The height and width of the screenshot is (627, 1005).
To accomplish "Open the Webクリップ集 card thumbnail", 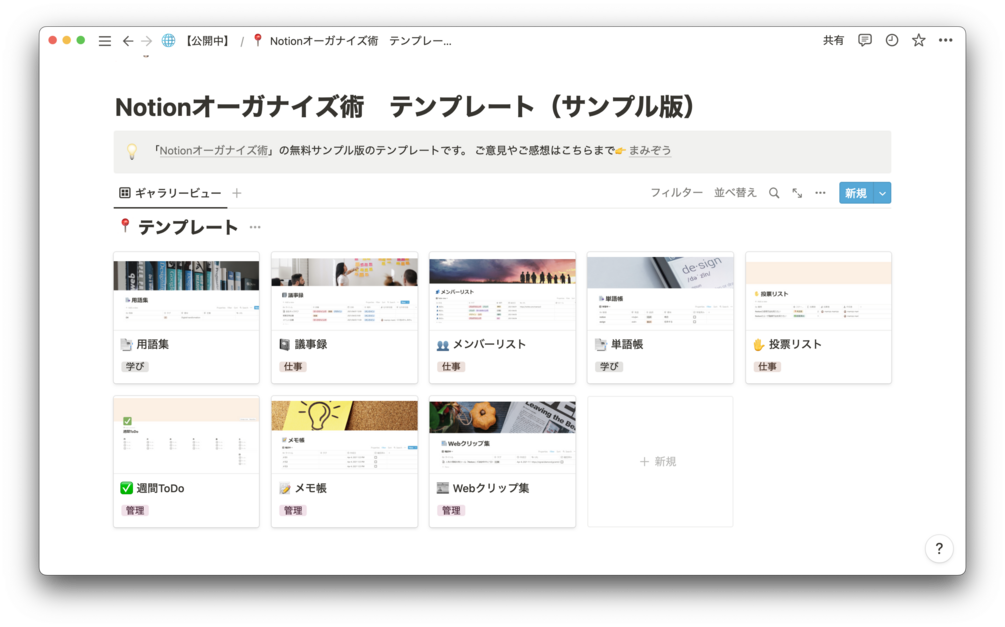I will click(502, 435).
